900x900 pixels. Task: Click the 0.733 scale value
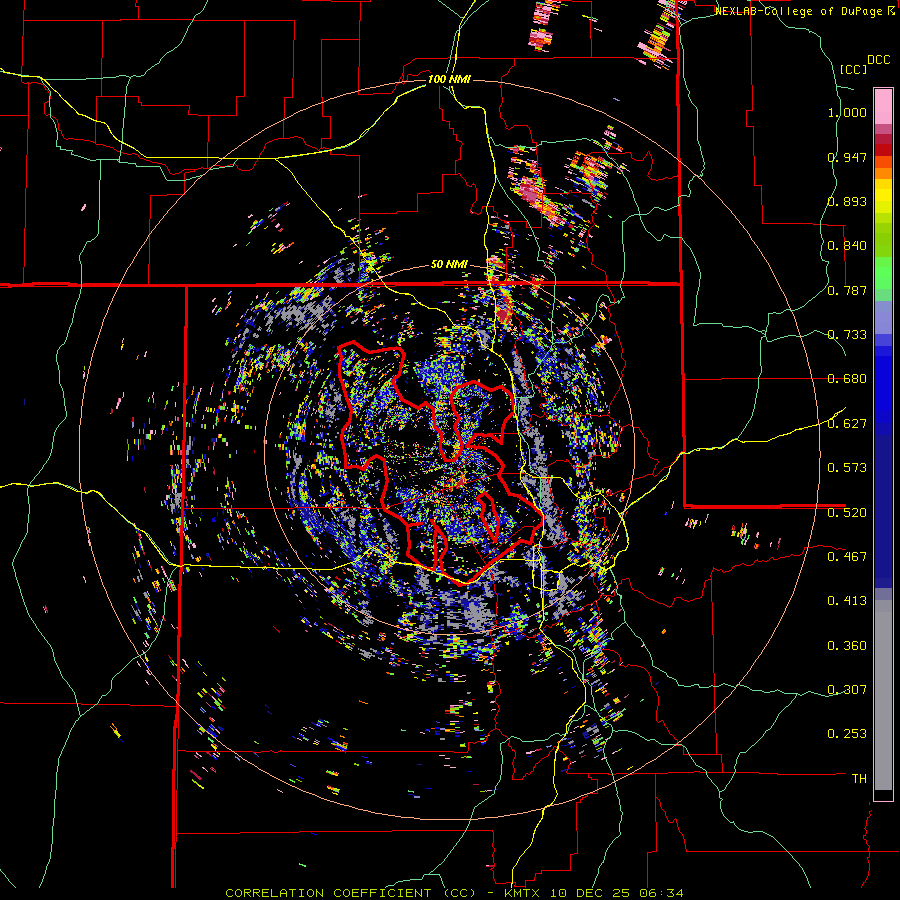tap(847, 335)
